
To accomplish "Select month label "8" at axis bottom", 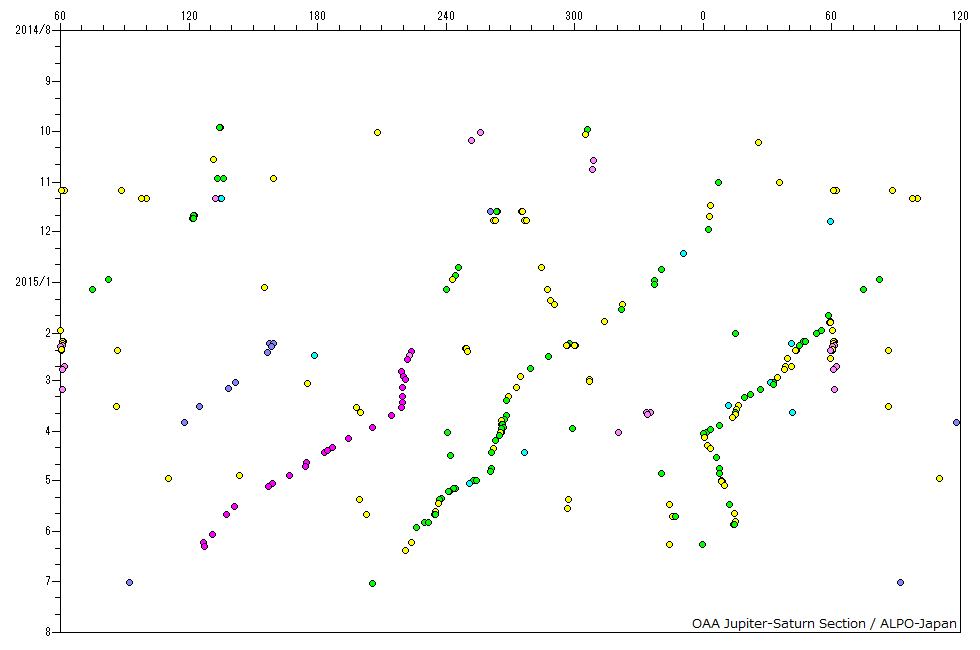I will click(x=48, y=632).
